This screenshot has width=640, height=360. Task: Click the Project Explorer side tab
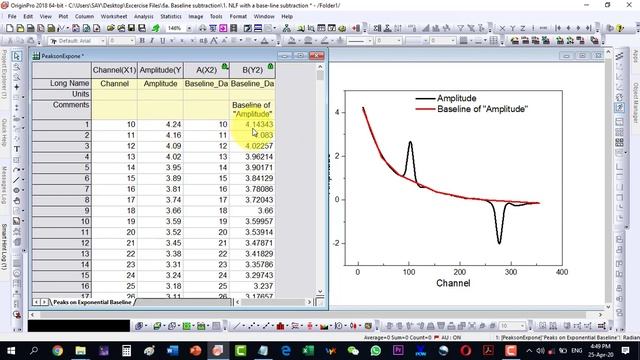(x=4, y=74)
